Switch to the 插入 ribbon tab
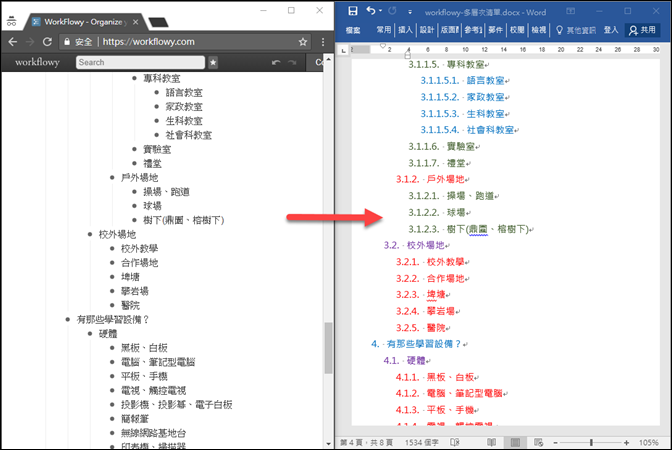This screenshot has width=672, height=450. click(x=405, y=30)
